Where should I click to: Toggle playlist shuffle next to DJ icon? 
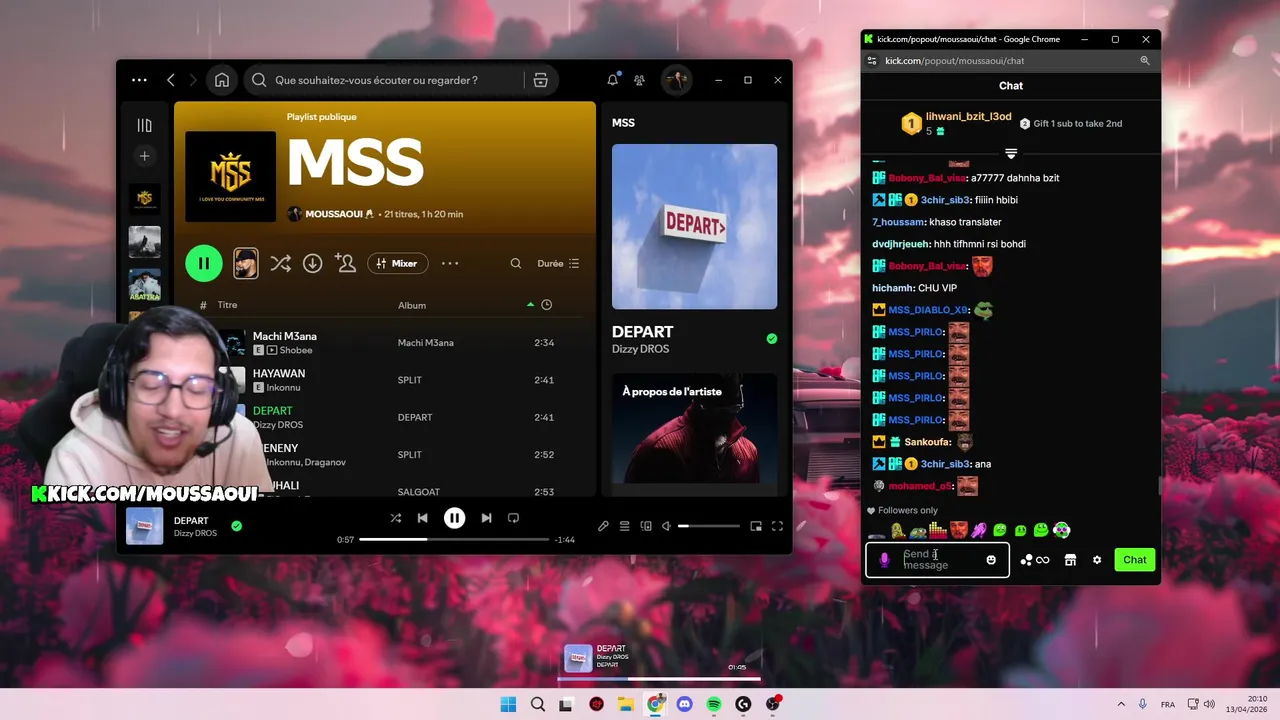[x=280, y=263]
